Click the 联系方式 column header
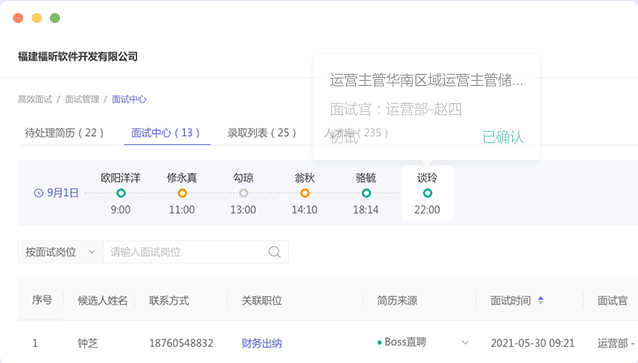Viewport: 638px width, 363px height. pyautogui.click(x=169, y=300)
